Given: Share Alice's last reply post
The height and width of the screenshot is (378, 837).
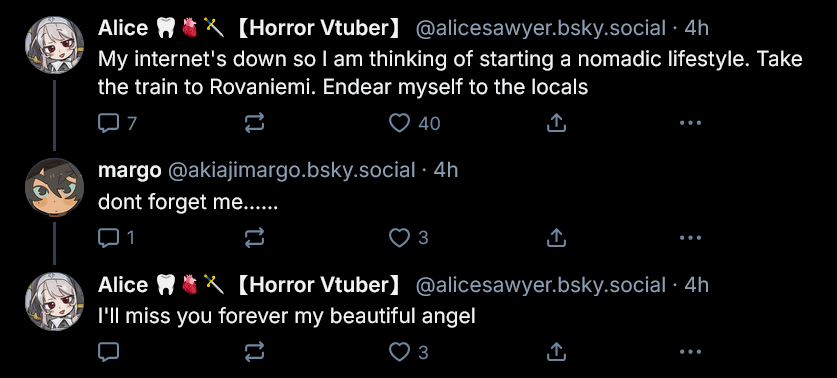Looking at the screenshot, I should point(556,352).
